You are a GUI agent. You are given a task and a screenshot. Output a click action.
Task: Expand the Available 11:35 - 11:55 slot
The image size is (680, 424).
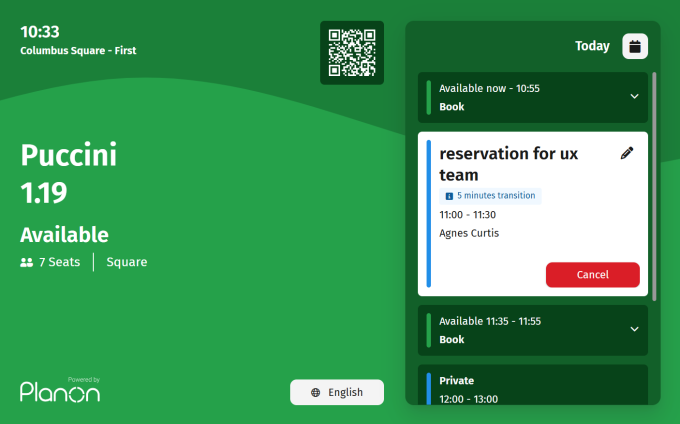click(633, 329)
